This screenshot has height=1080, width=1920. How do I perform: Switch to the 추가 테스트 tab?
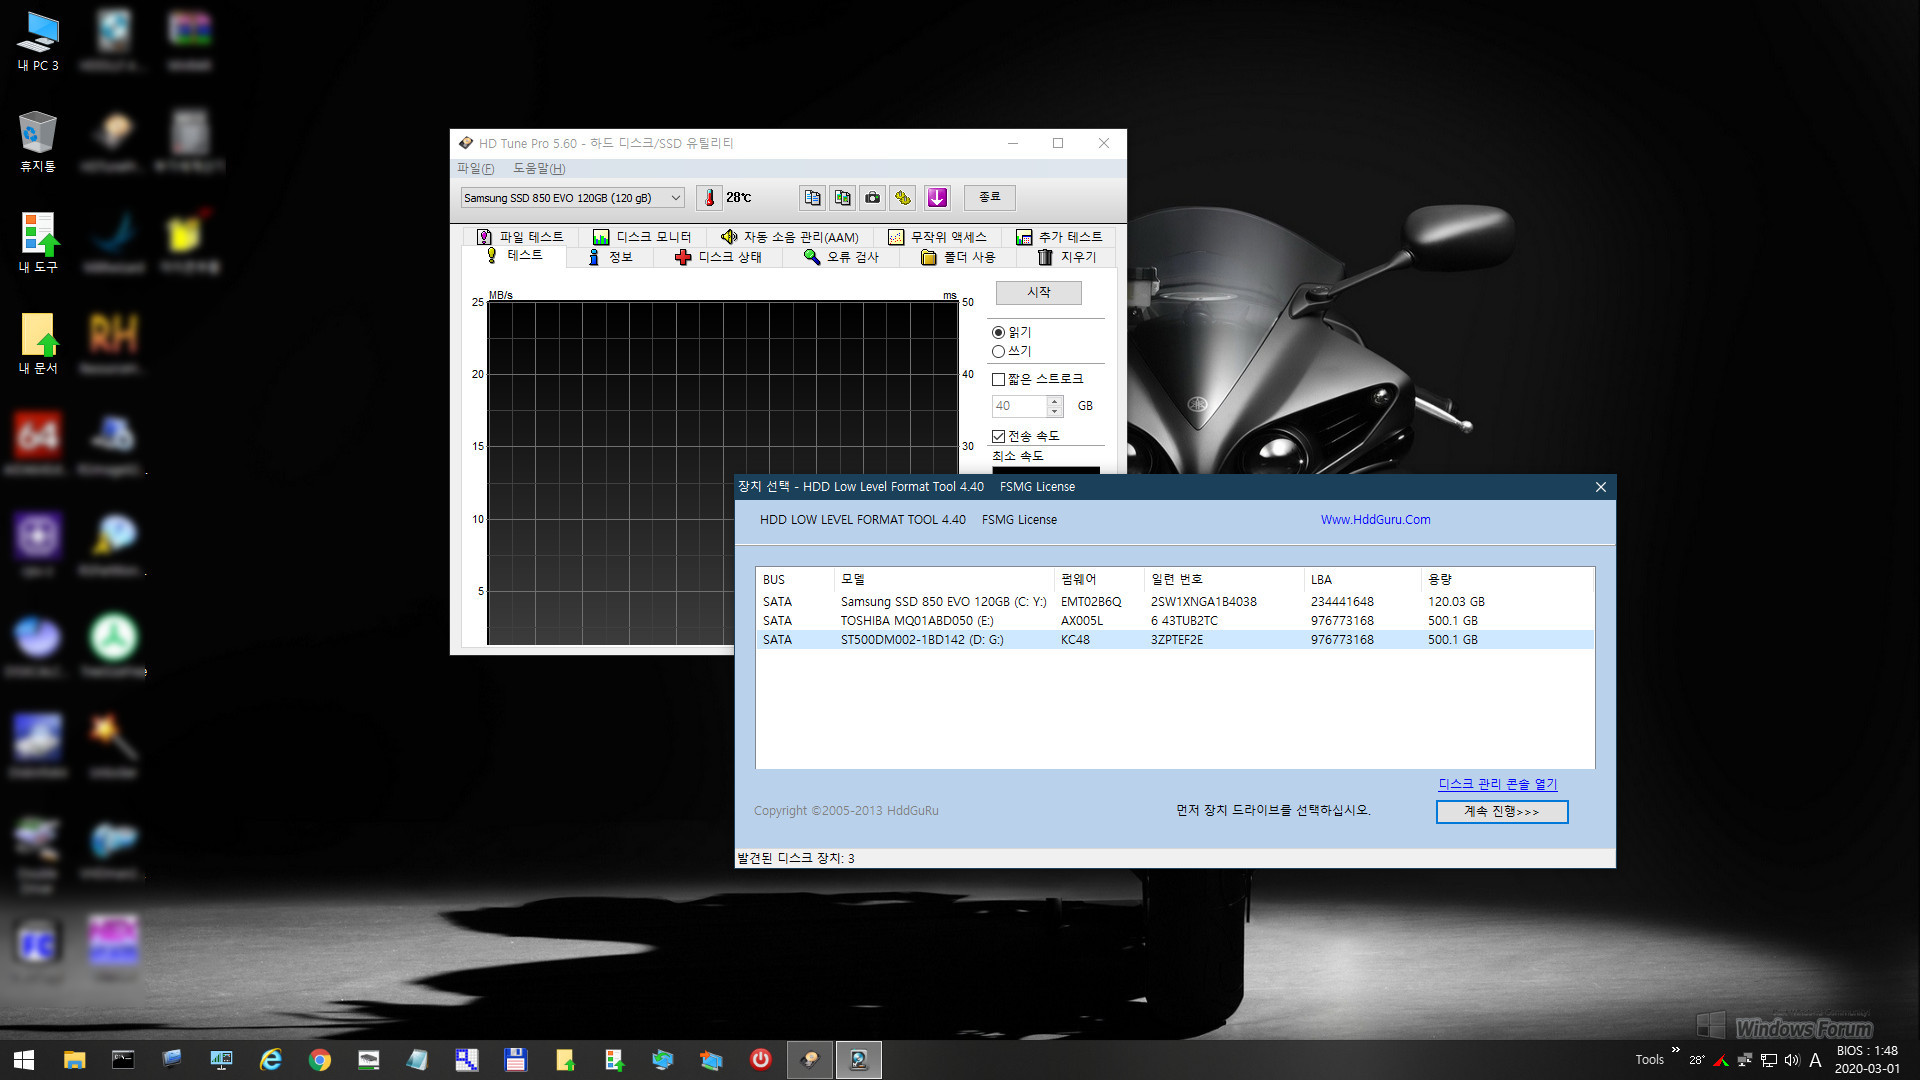[1059, 237]
